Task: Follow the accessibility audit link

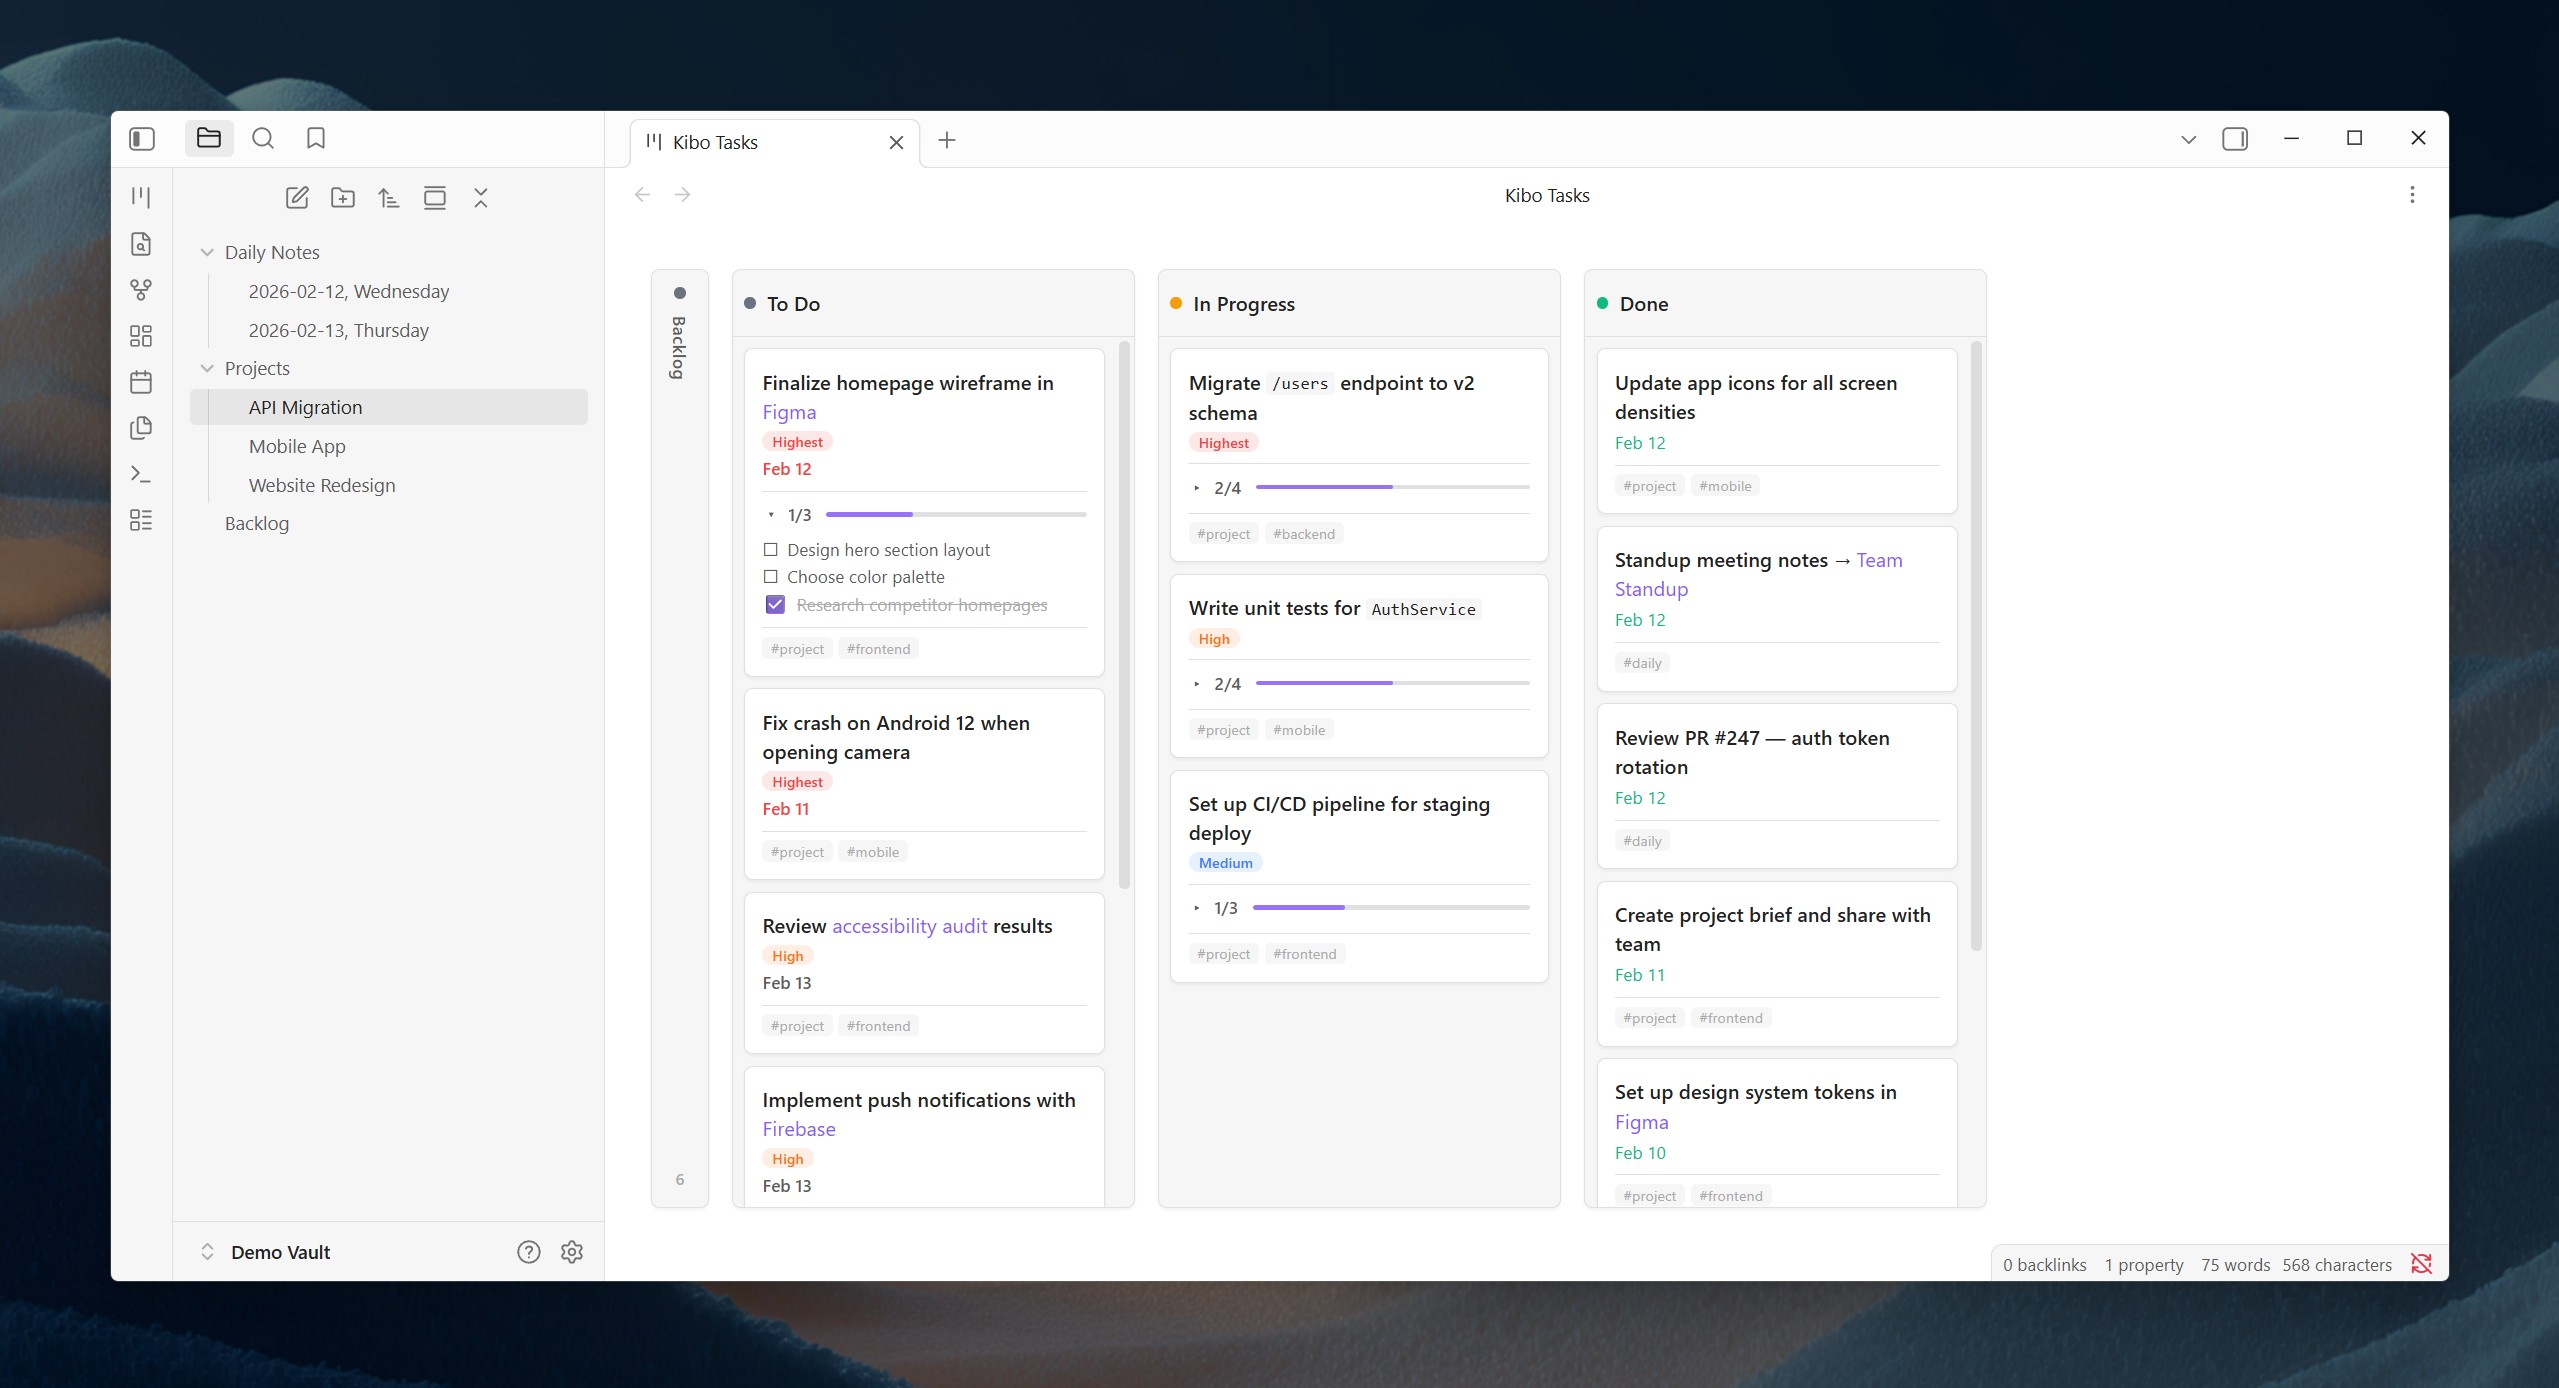Action: tap(909, 926)
